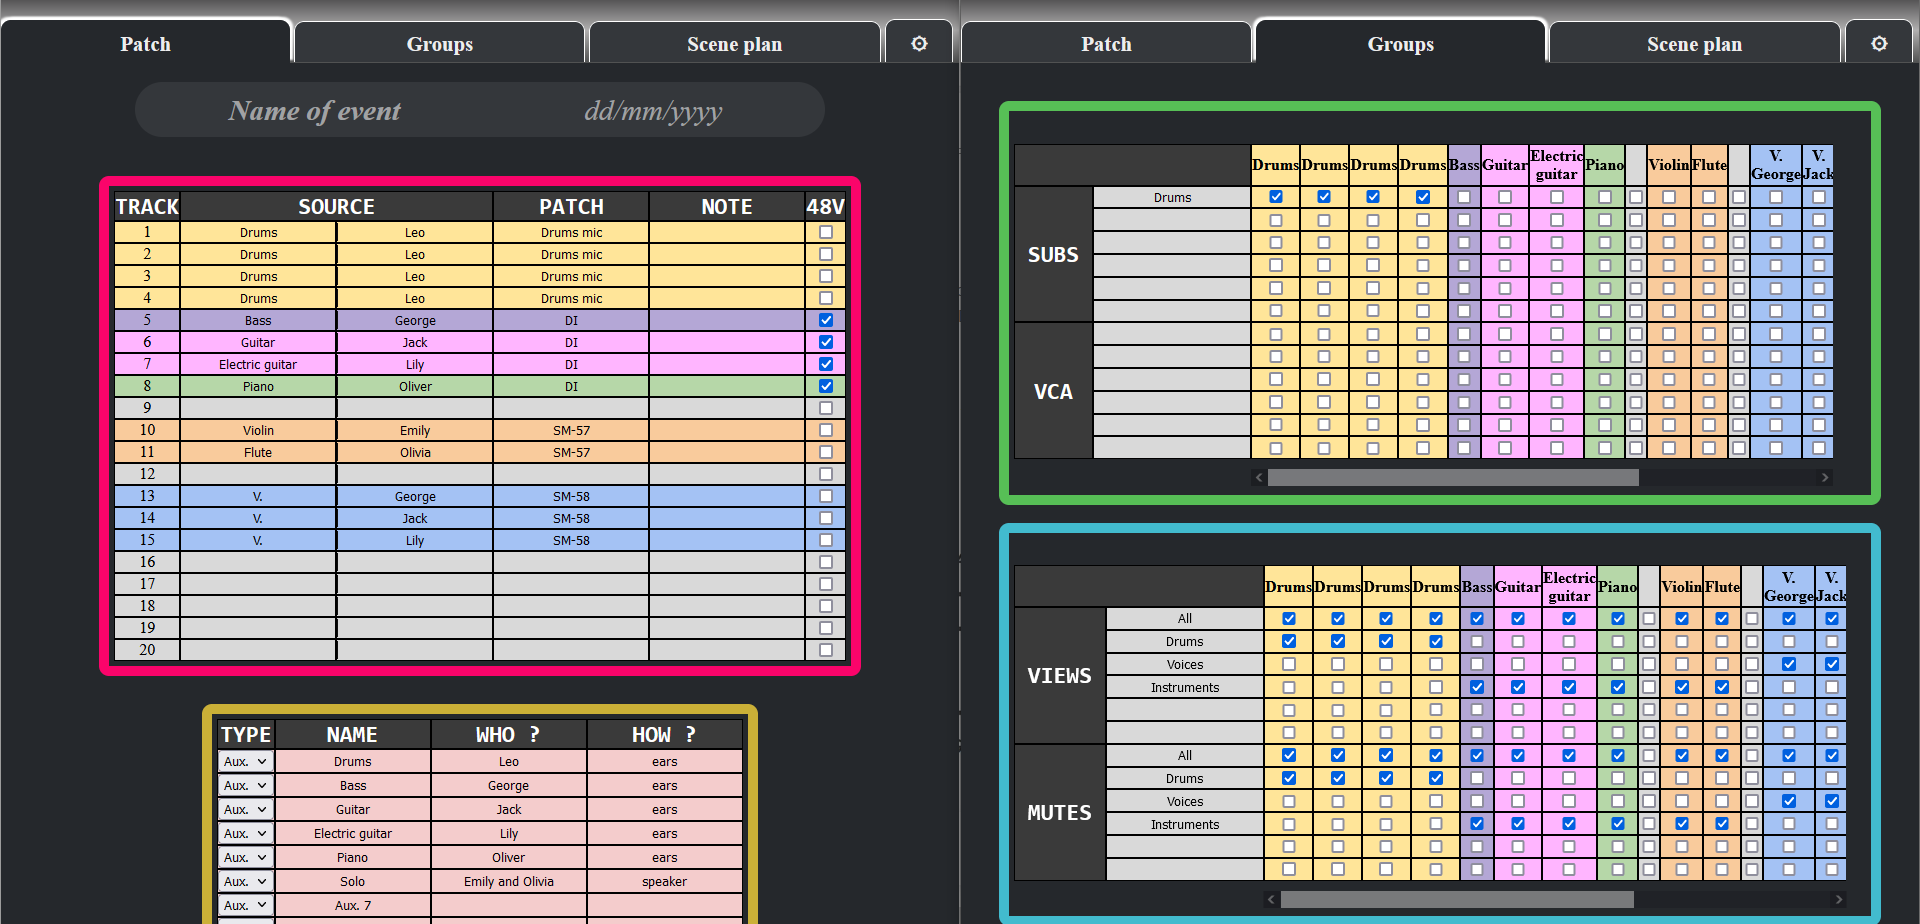Click right arrow of SUBS/VCA scrollbar
Screen dimensions: 1920x924
click(x=1825, y=478)
